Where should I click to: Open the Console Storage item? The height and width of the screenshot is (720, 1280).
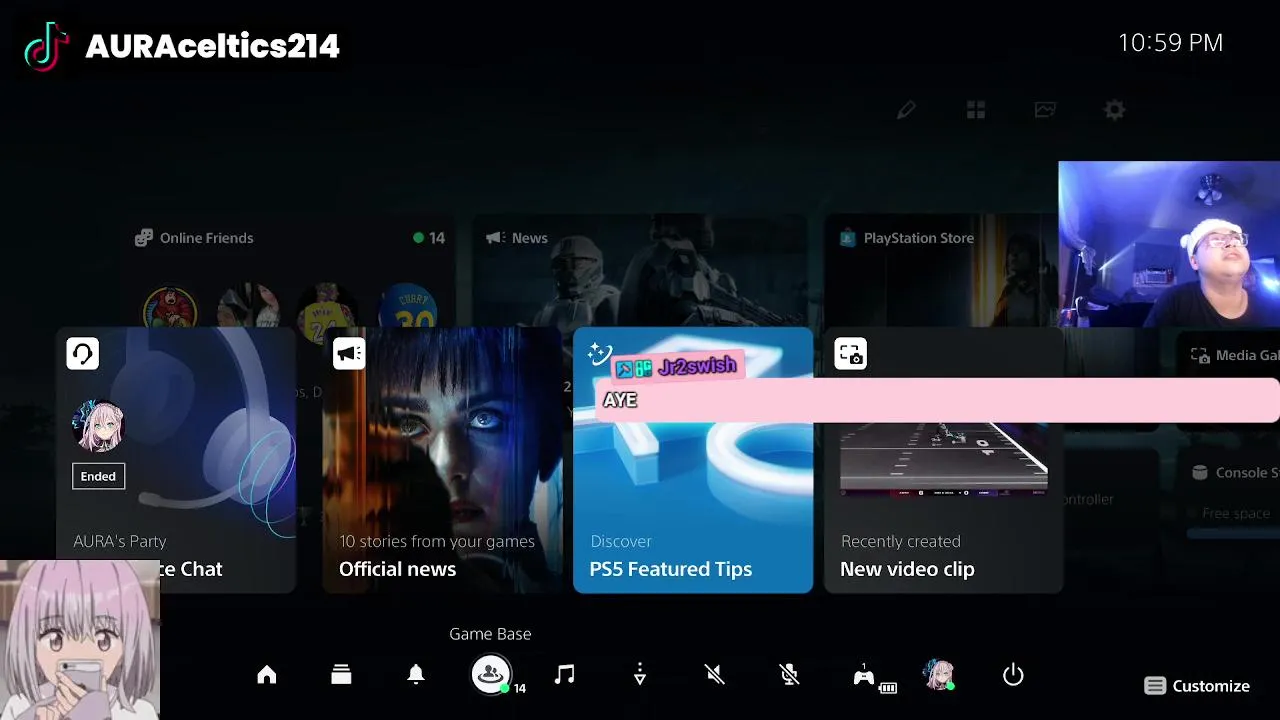1236,473
